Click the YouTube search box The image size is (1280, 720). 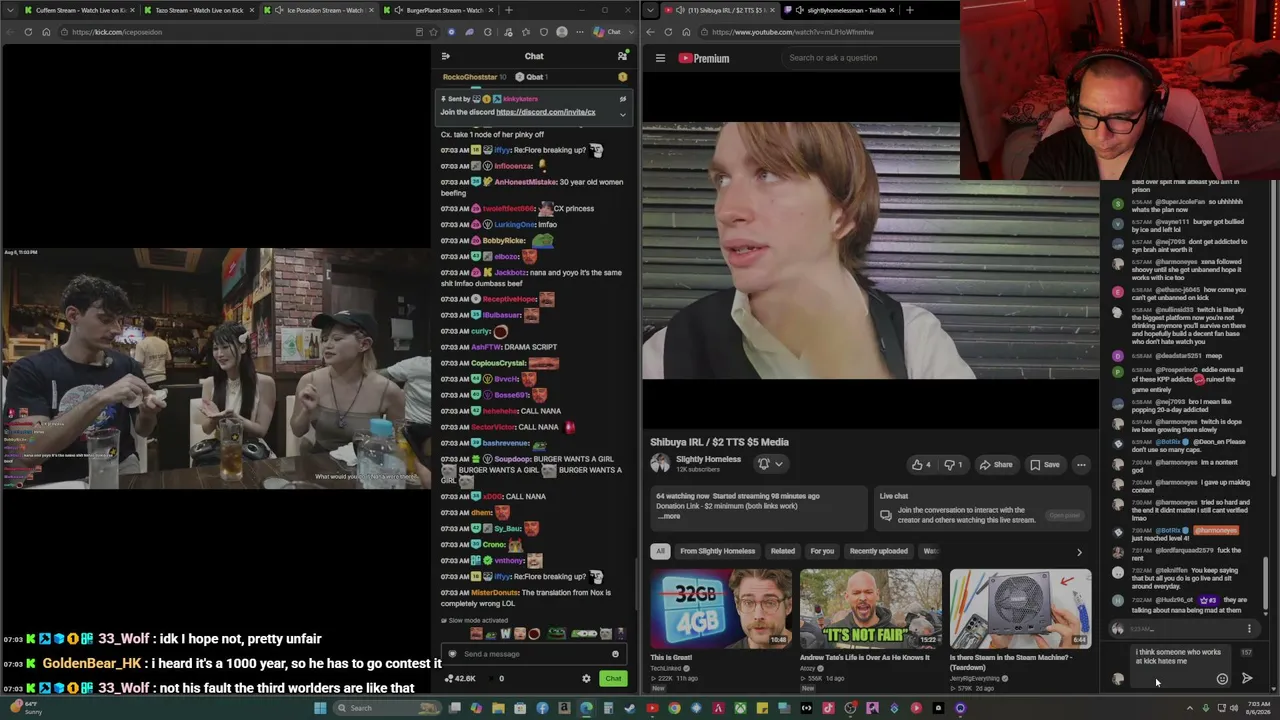(x=870, y=58)
